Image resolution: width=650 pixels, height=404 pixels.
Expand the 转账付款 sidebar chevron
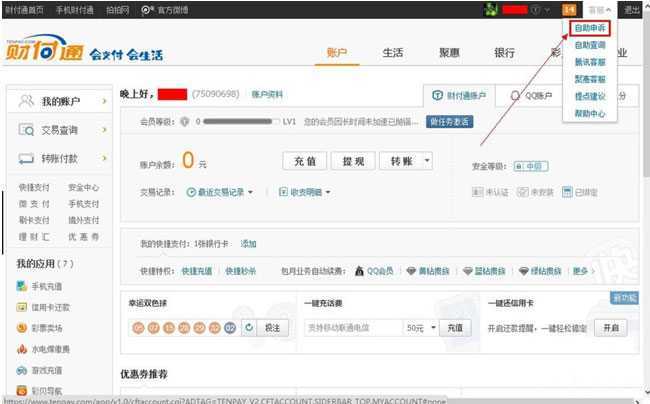click(x=104, y=158)
